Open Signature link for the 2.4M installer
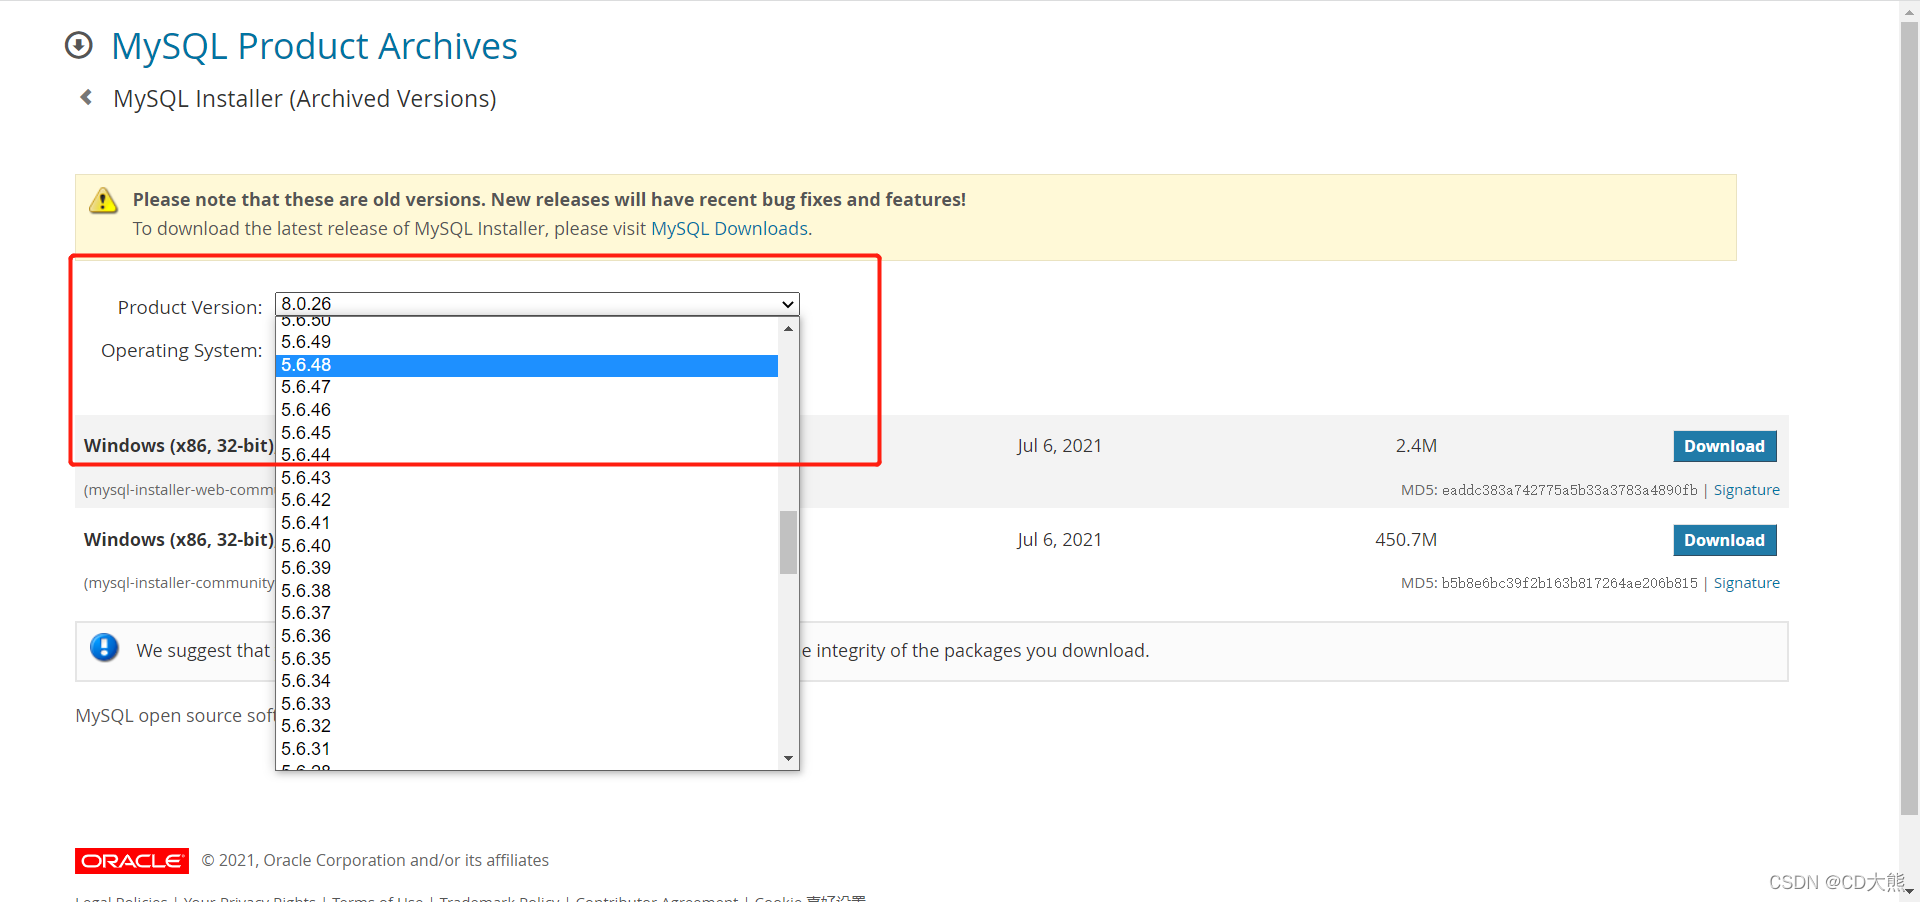 tap(1746, 490)
